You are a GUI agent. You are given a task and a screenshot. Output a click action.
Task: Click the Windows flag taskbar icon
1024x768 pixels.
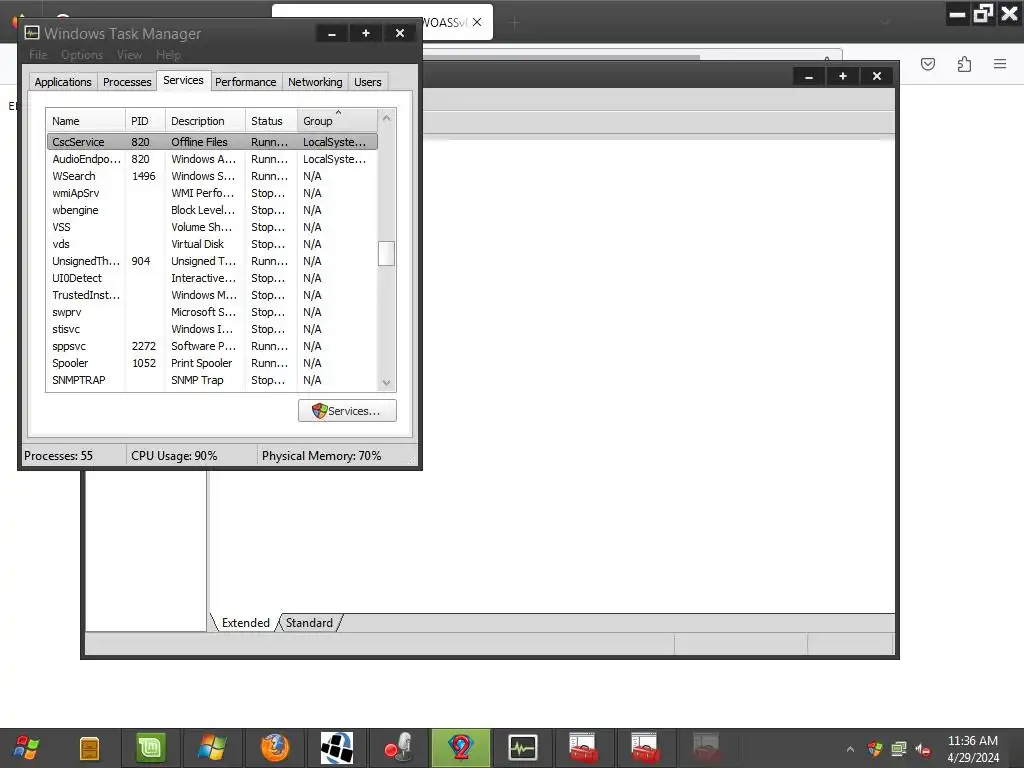[213, 748]
